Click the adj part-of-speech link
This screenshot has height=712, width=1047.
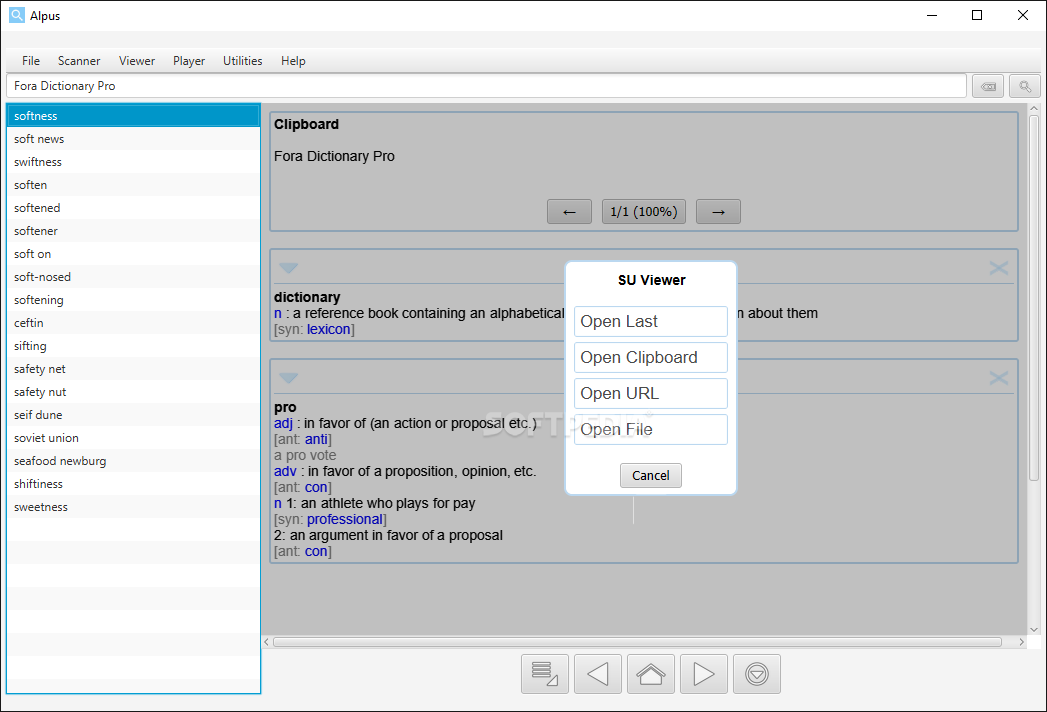tap(283, 423)
